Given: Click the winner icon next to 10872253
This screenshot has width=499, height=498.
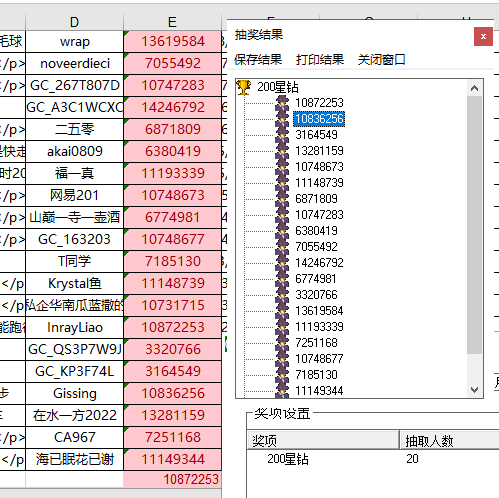Looking at the screenshot, I should click(x=282, y=103).
